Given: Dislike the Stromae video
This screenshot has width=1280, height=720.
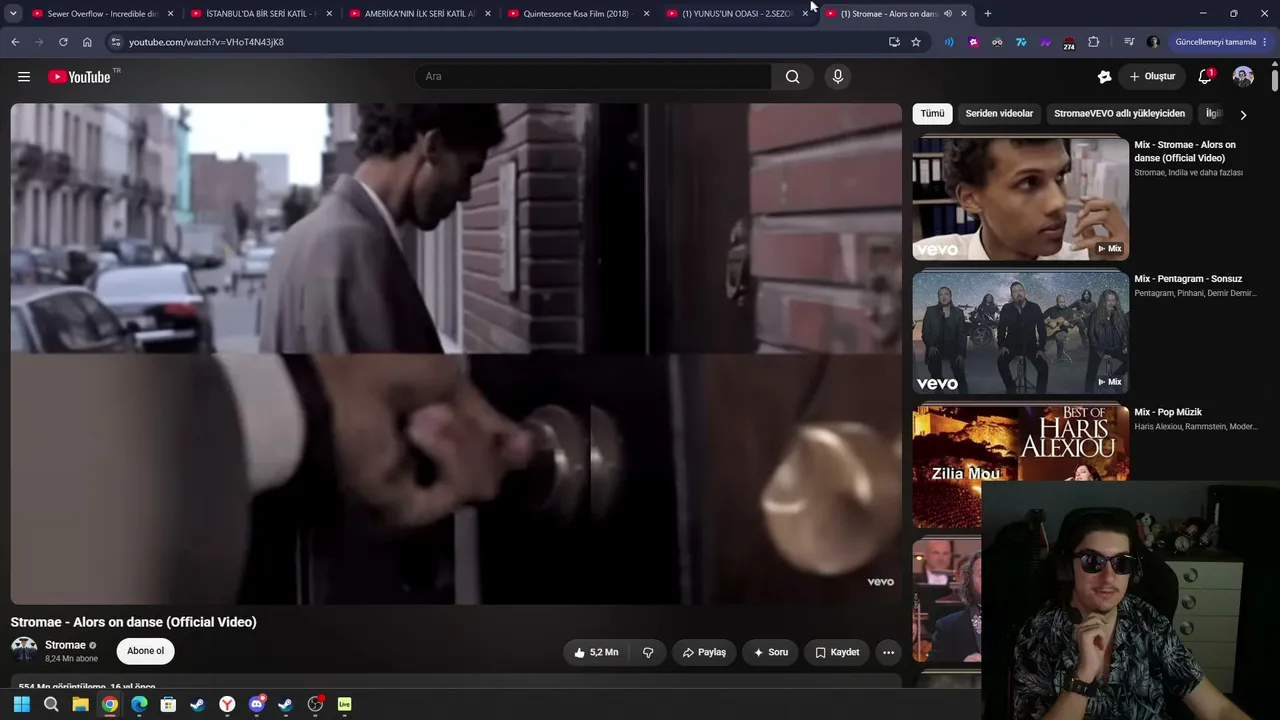Looking at the screenshot, I should point(648,652).
